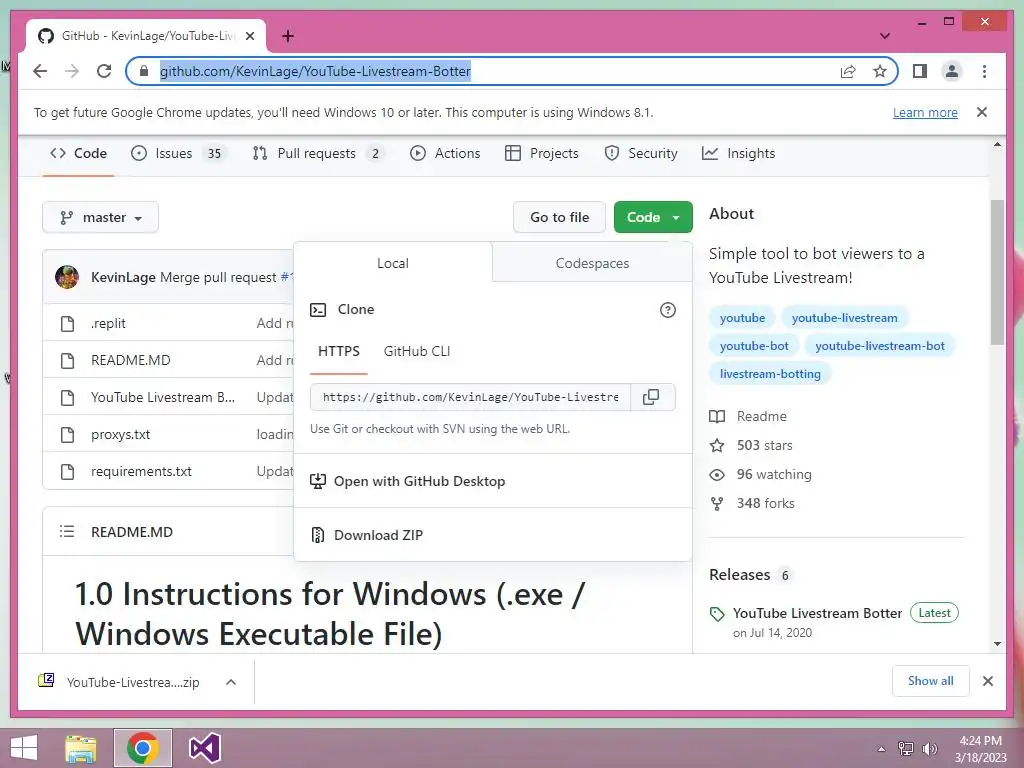Image resolution: width=1024 pixels, height=768 pixels.
Task: Click the livestream-botting topic tag
Action: click(x=770, y=374)
